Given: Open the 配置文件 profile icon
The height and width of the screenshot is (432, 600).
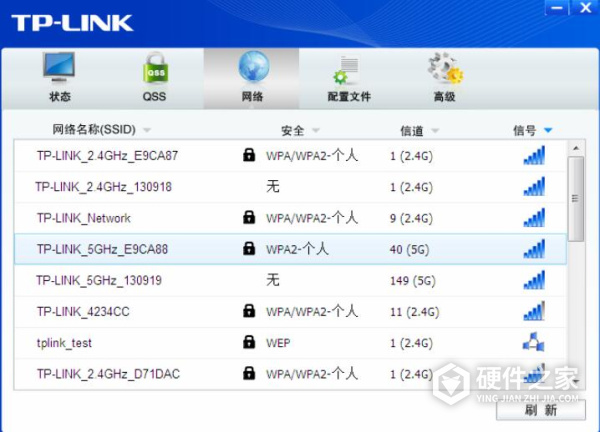Looking at the screenshot, I should click(346, 71).
